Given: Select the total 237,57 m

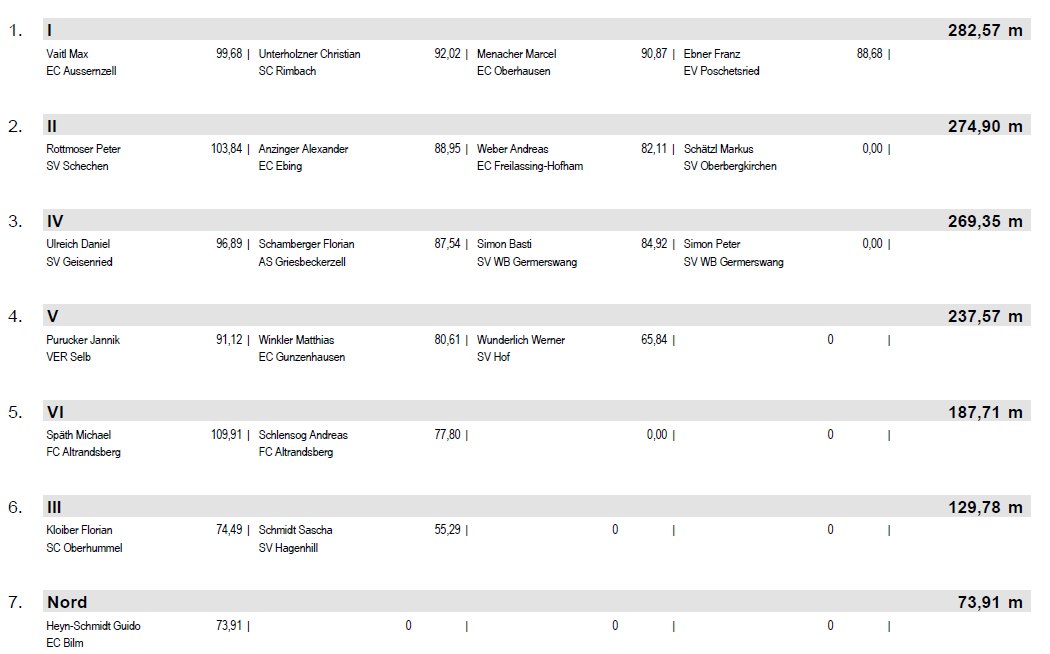Looking at the screenshot, I should click(x=984, y=316).
